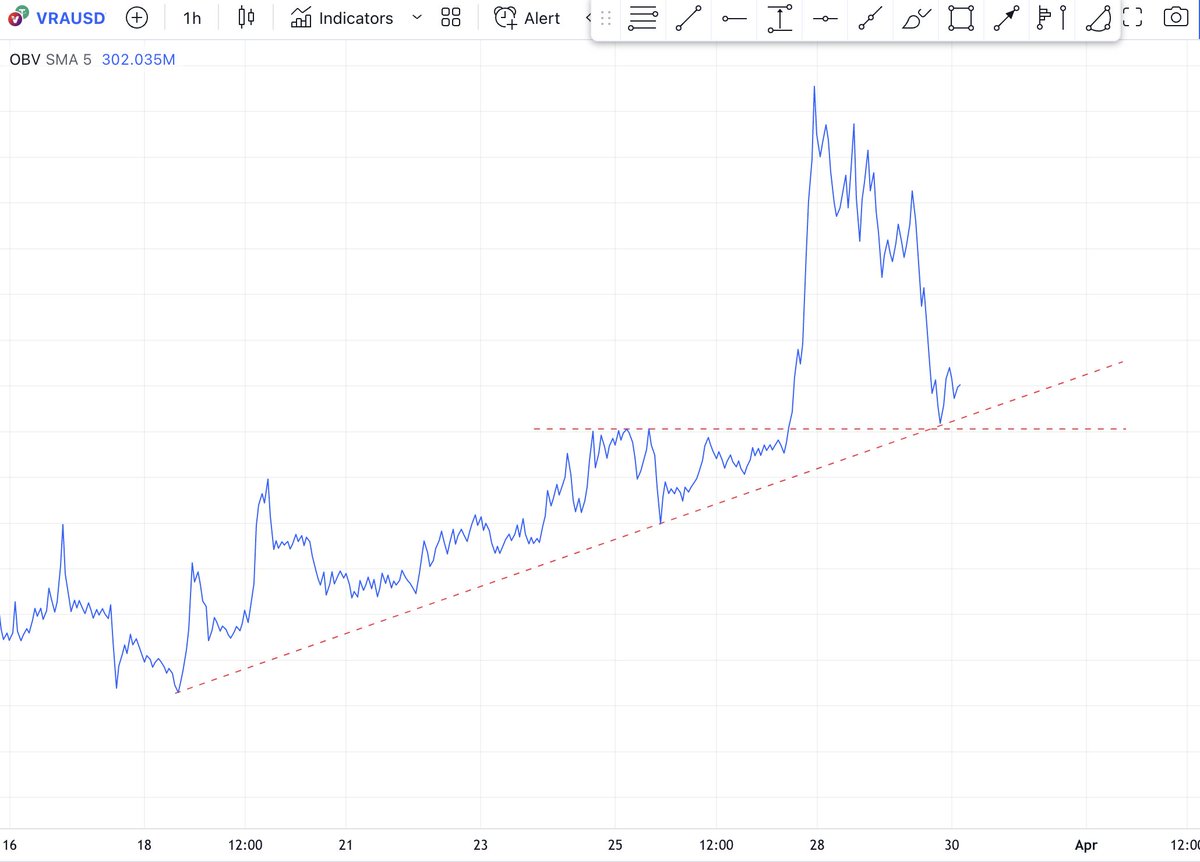Create a new Alert
Viewport: 1200px width, 862px height.
(x=527, y=18)
